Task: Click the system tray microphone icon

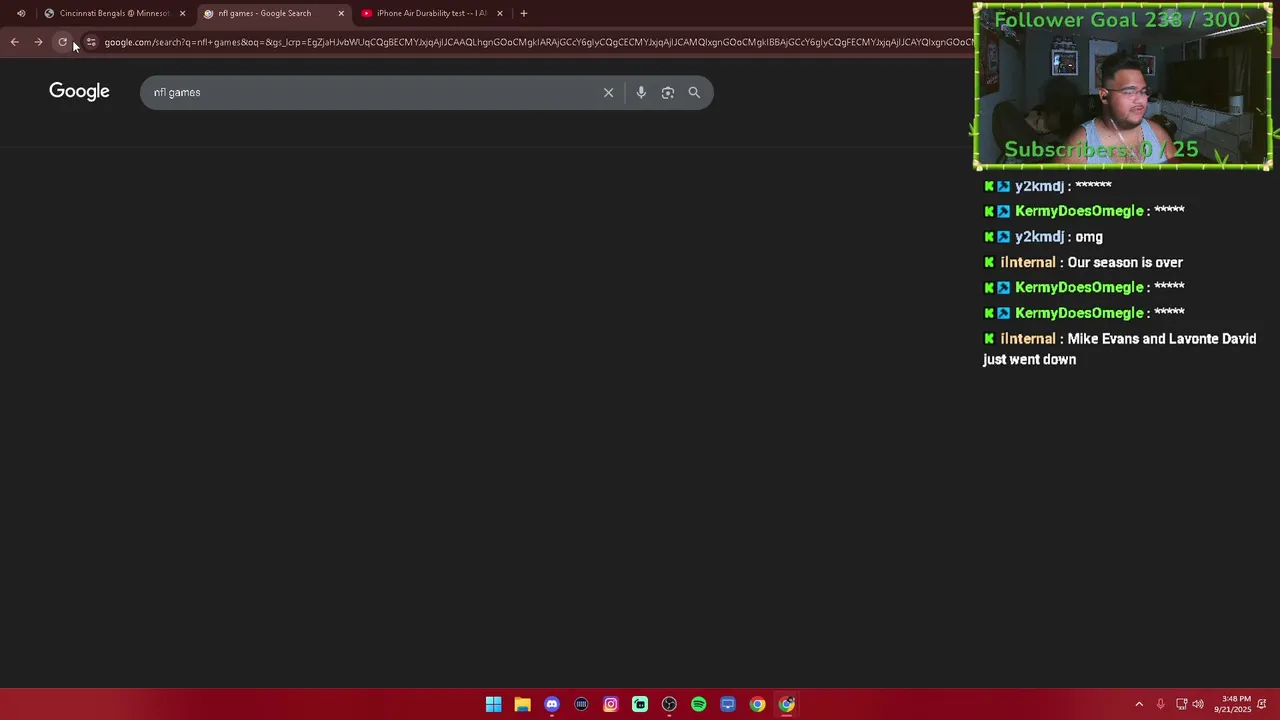Action: pos(1160,704)
